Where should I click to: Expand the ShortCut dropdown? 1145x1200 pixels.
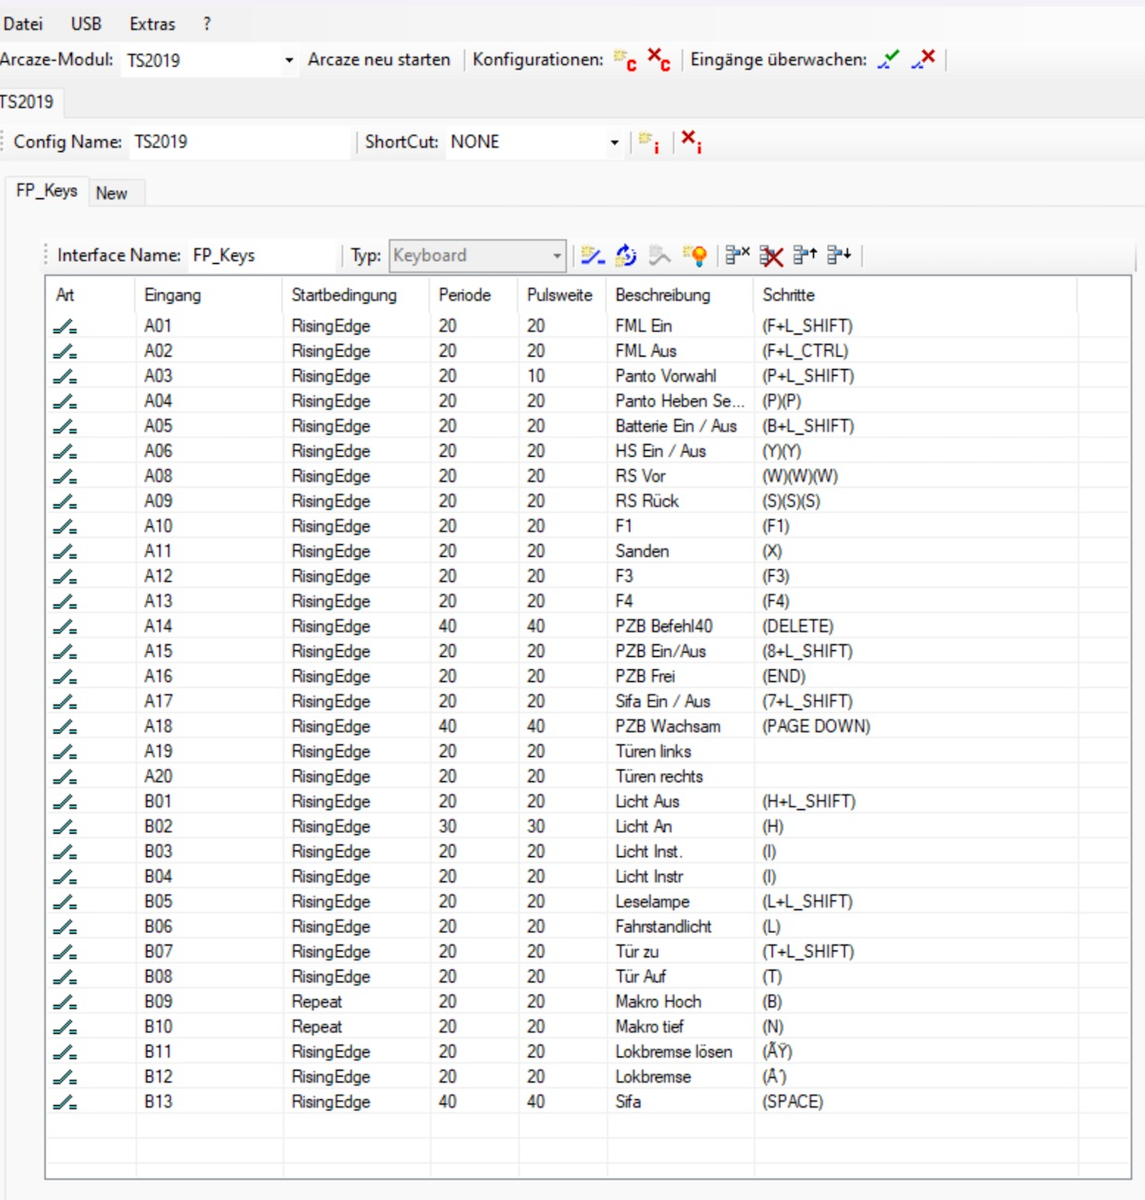(614, 143)
